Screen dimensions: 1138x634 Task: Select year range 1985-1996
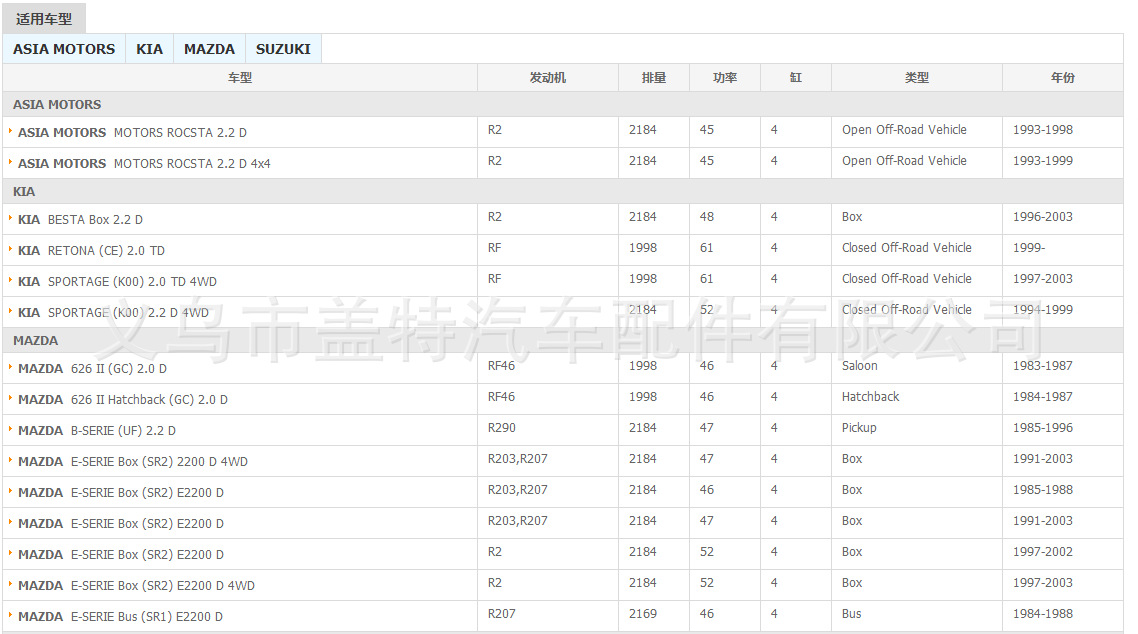1043,428
